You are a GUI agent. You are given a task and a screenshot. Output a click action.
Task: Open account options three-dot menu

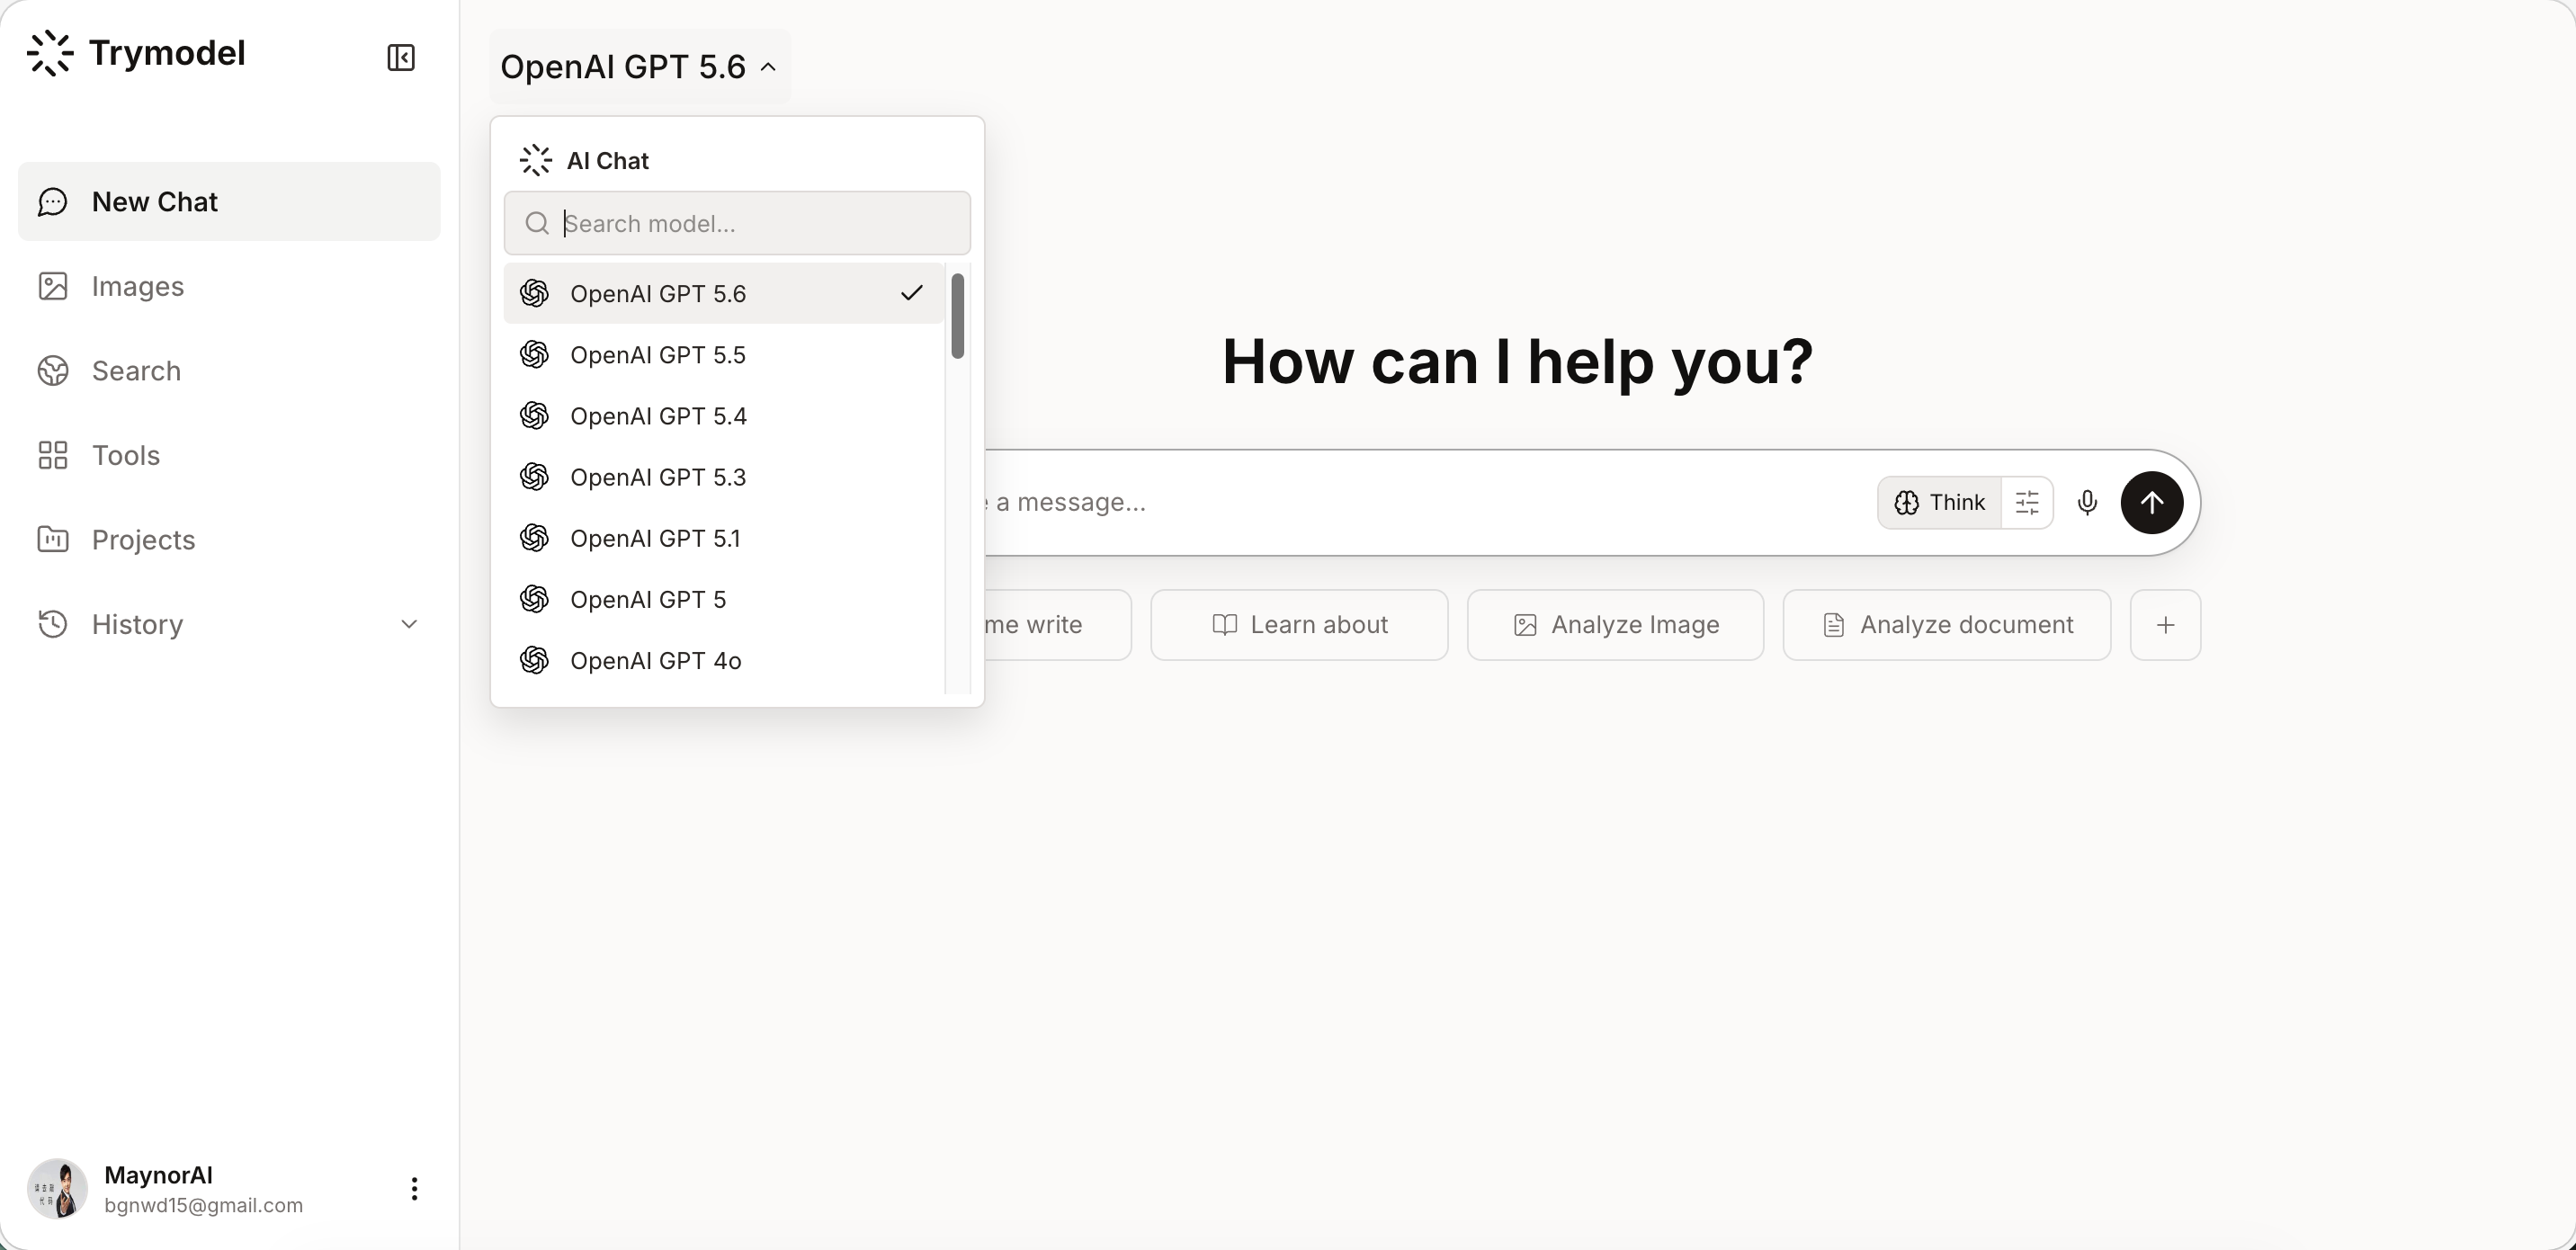(x=414, y=1189)
